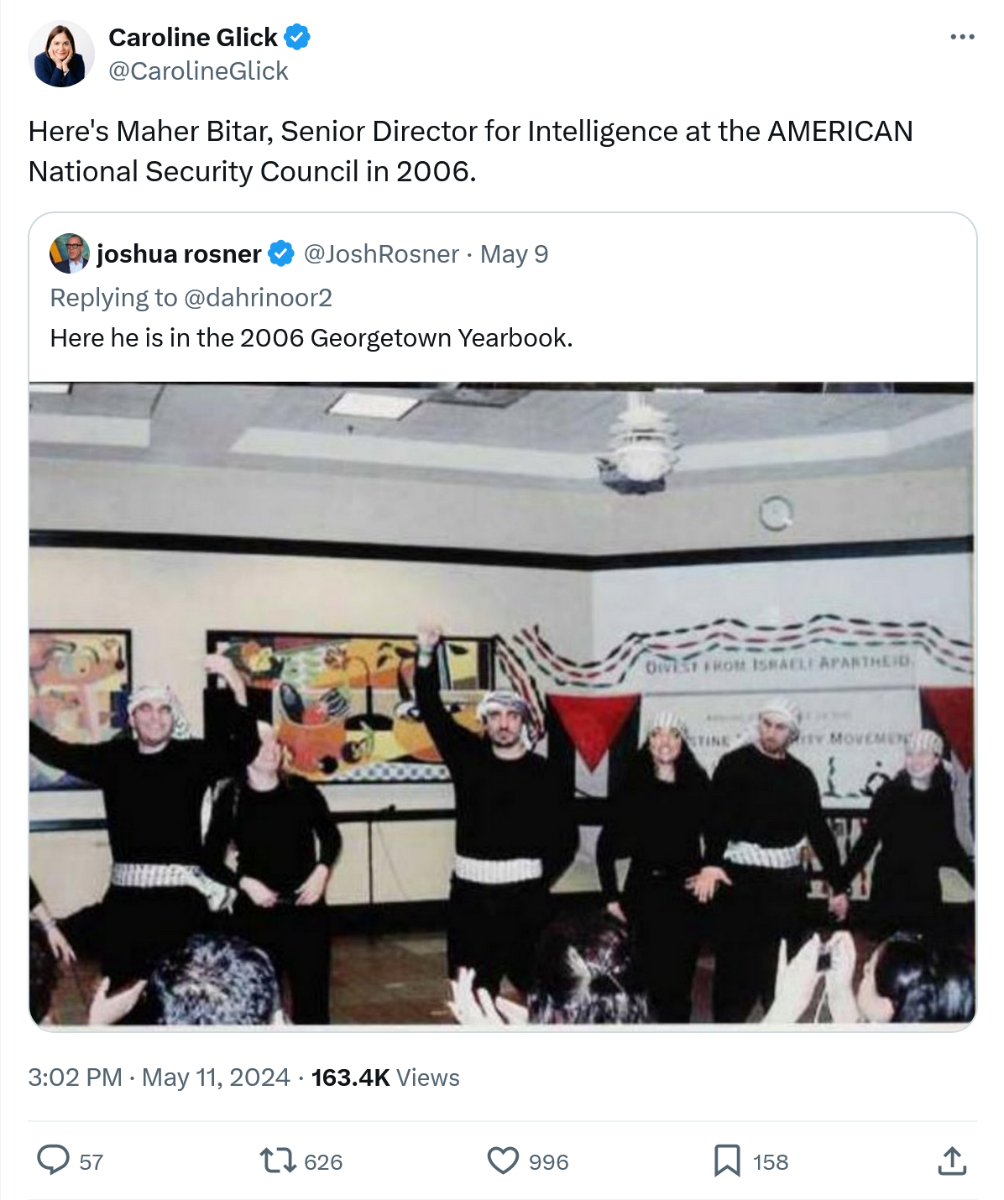
Task: Like the post with heart icon
Action: tap(501, 1160)
